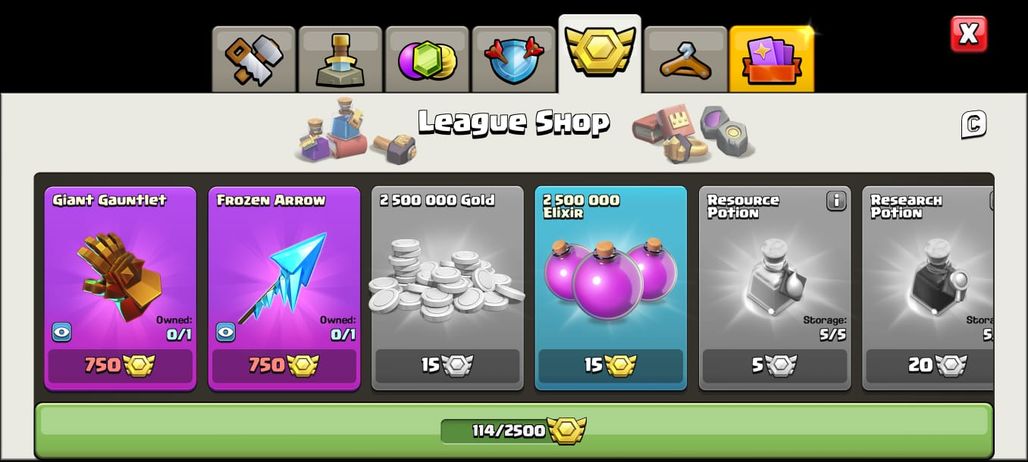Tap the C icon next to League Shop
This screenshot has height=462, width=1028.
pyautogui.click(x=974, y=125)
